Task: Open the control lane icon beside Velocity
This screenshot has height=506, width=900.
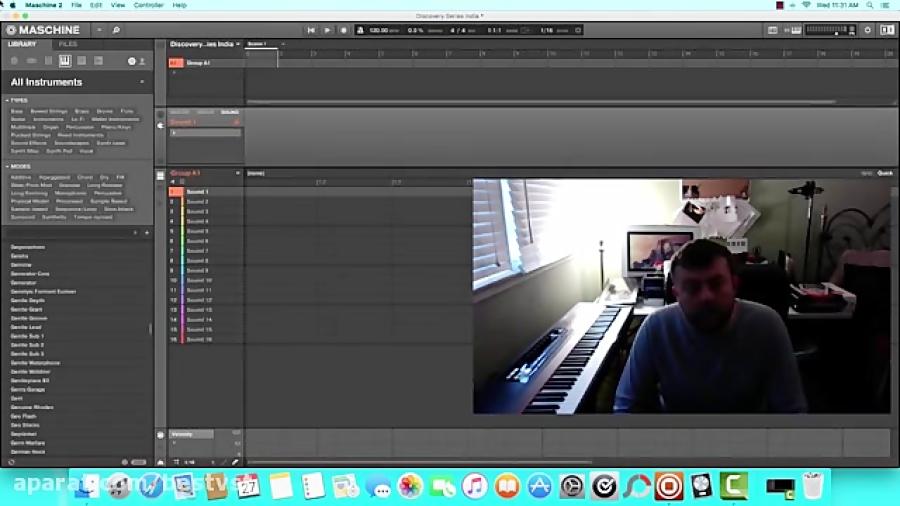Action: (x=161, y=435)
